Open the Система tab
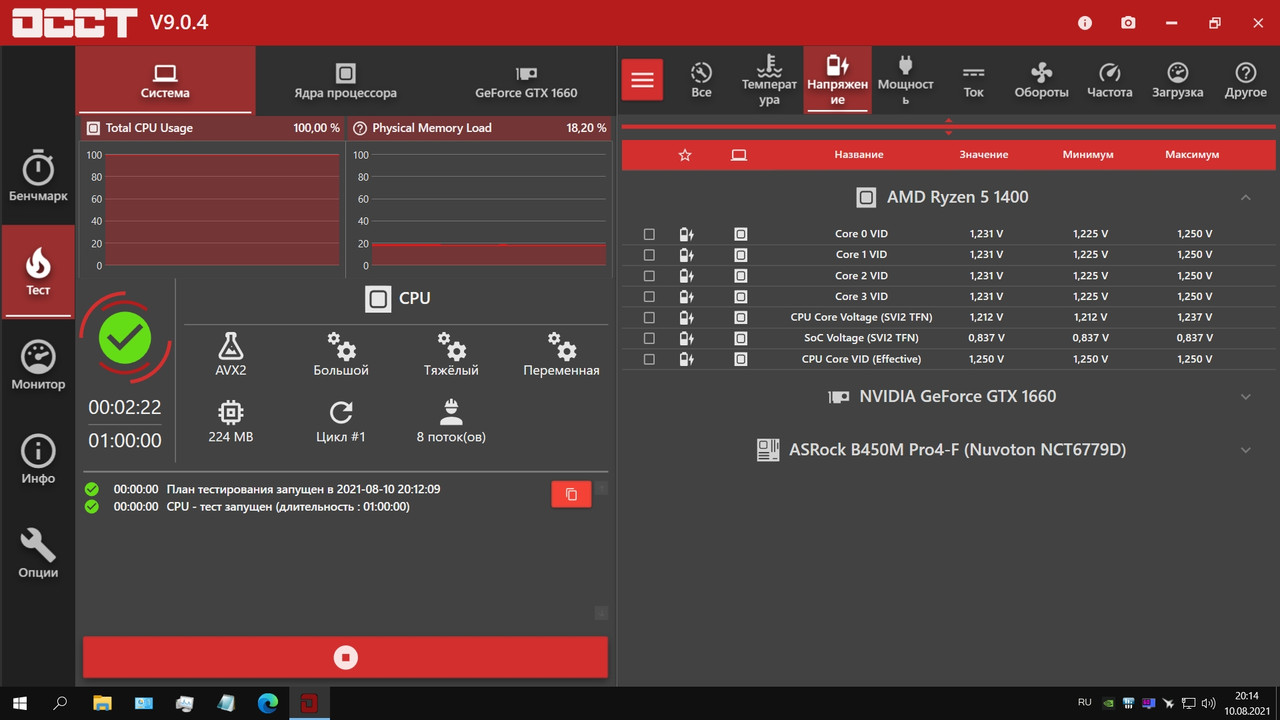This screenshot has height=720, width=1280. 165,80
